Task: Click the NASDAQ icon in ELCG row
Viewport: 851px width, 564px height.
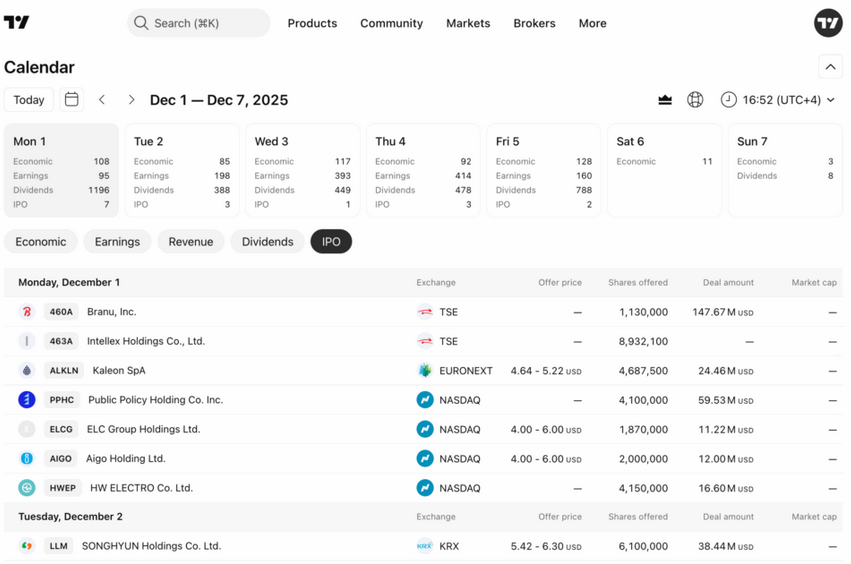Action: (425, 429)
